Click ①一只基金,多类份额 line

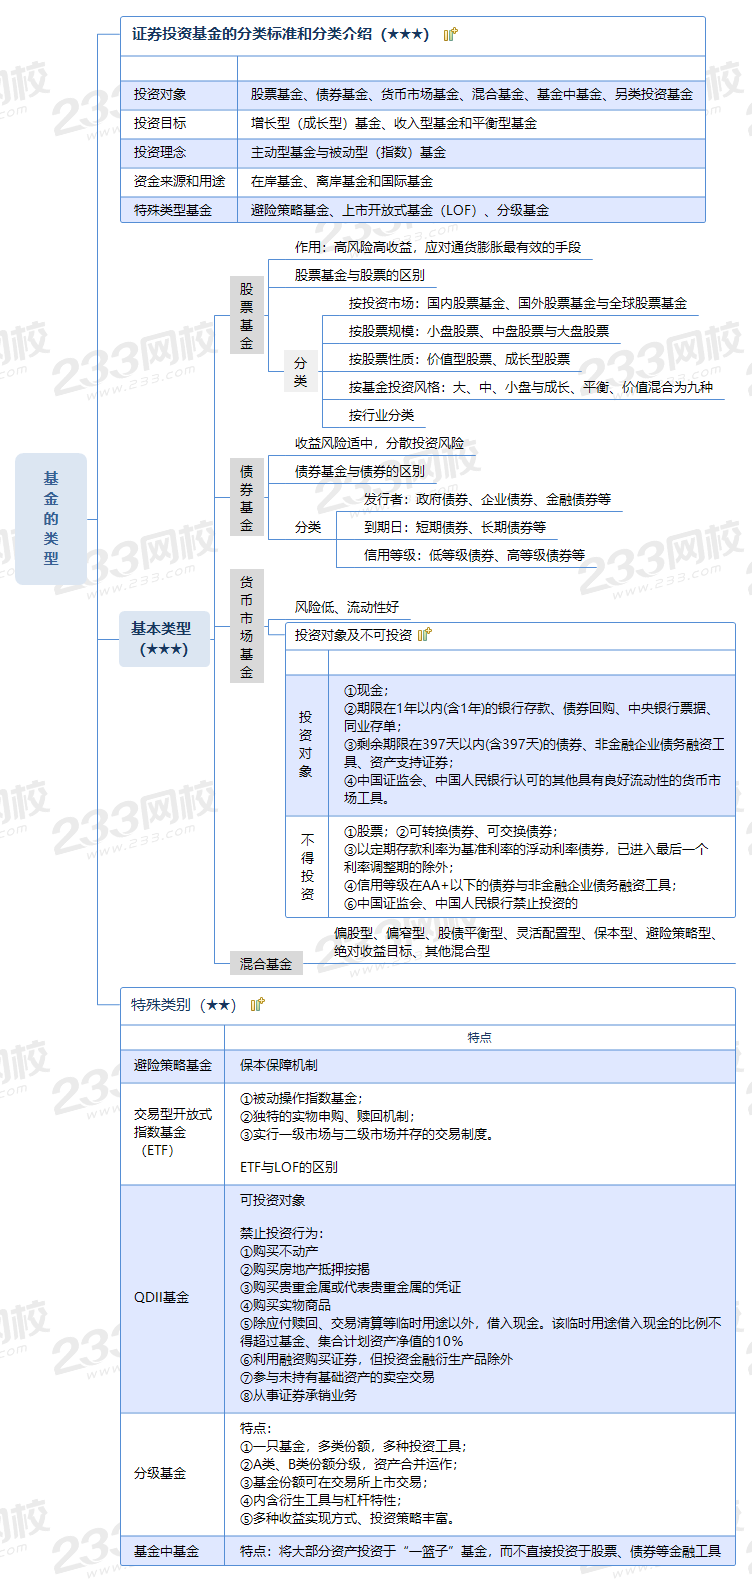(x=353, y=1446)
